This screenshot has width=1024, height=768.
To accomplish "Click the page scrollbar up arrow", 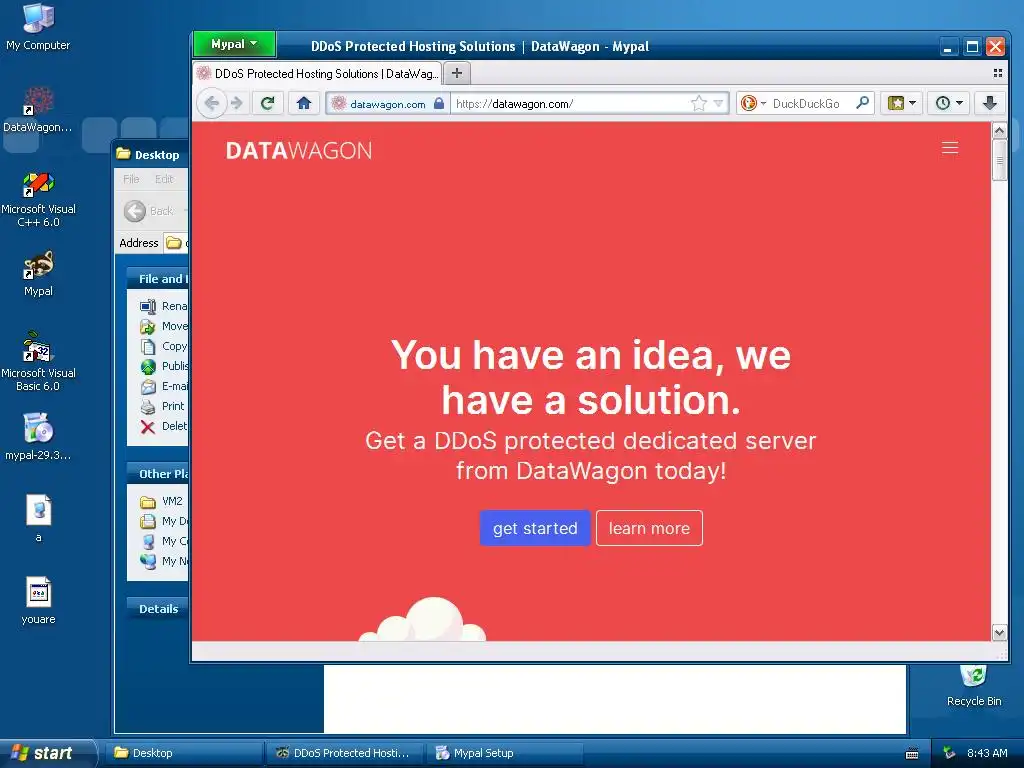I will pos(999,131).
